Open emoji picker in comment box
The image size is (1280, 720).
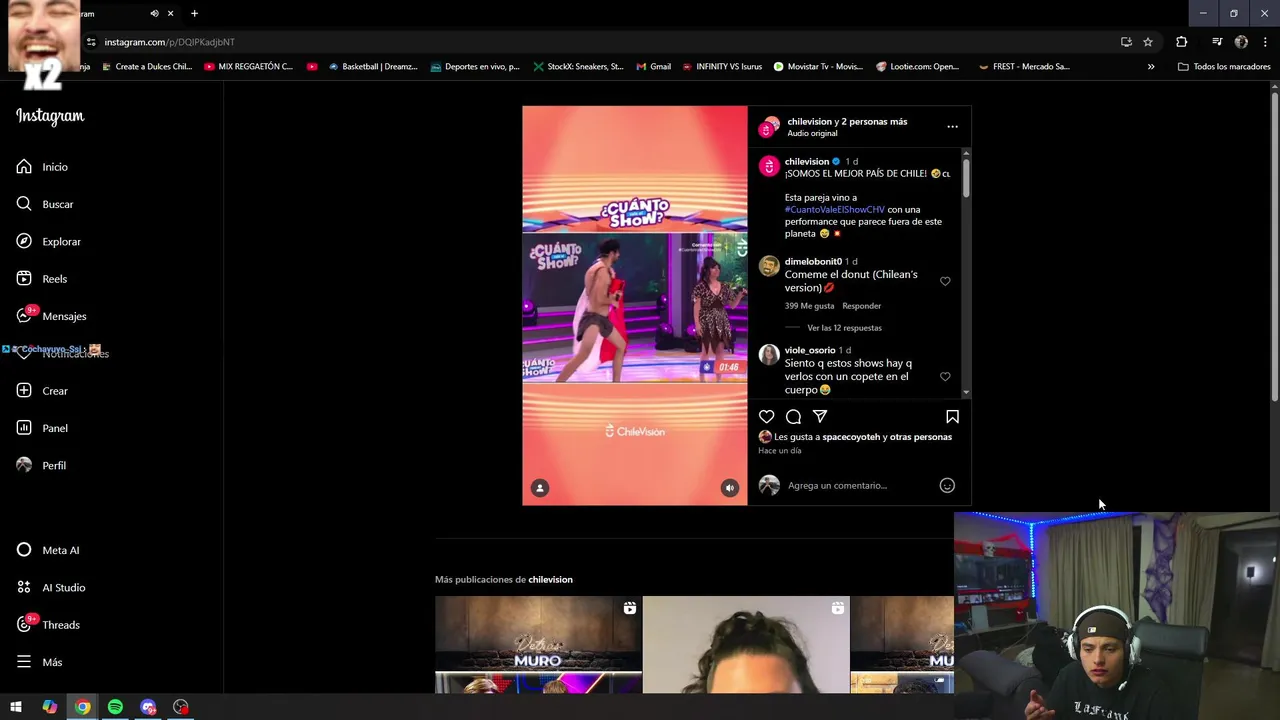947,486
